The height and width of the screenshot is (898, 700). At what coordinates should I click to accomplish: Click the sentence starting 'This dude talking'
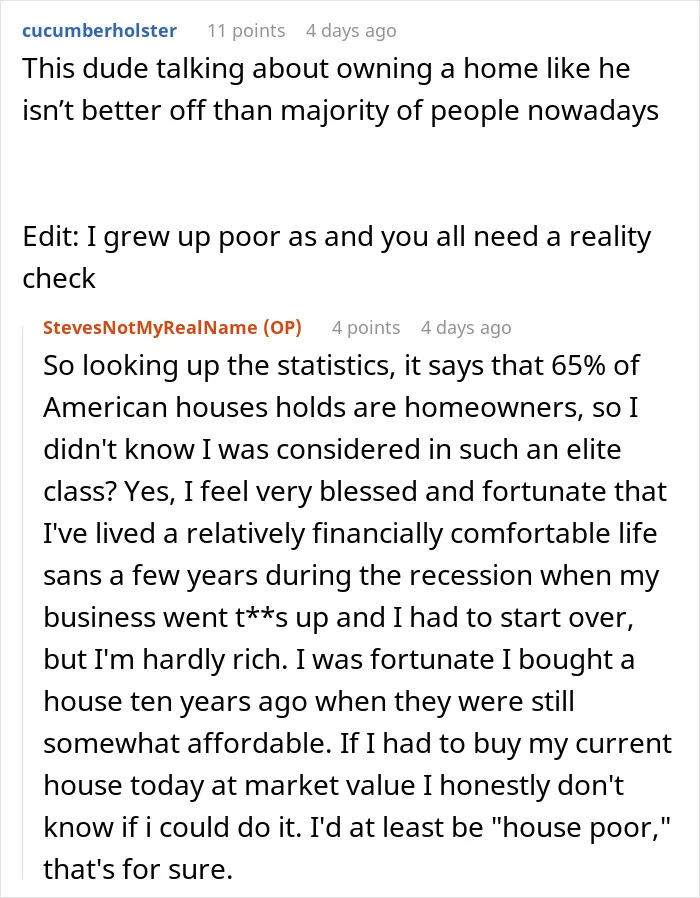(x=340, y=89)
